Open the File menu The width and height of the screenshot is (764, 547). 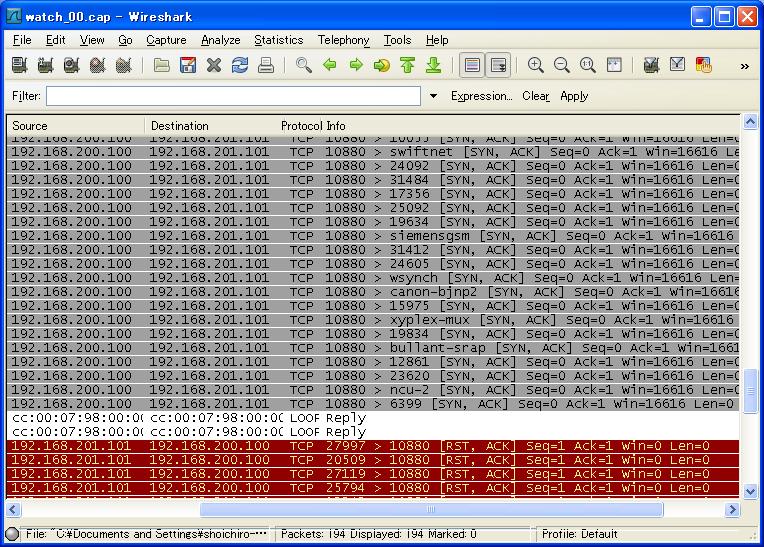click(22, 40)
